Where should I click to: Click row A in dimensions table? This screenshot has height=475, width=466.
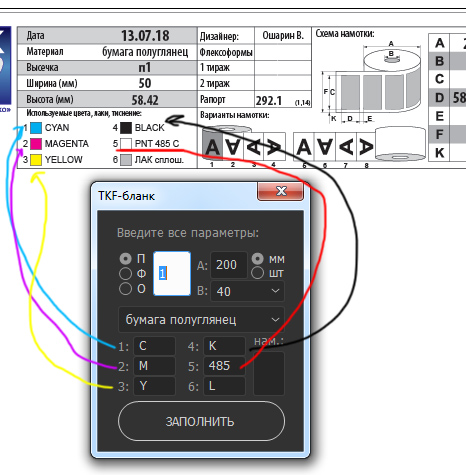coord(447,43)
